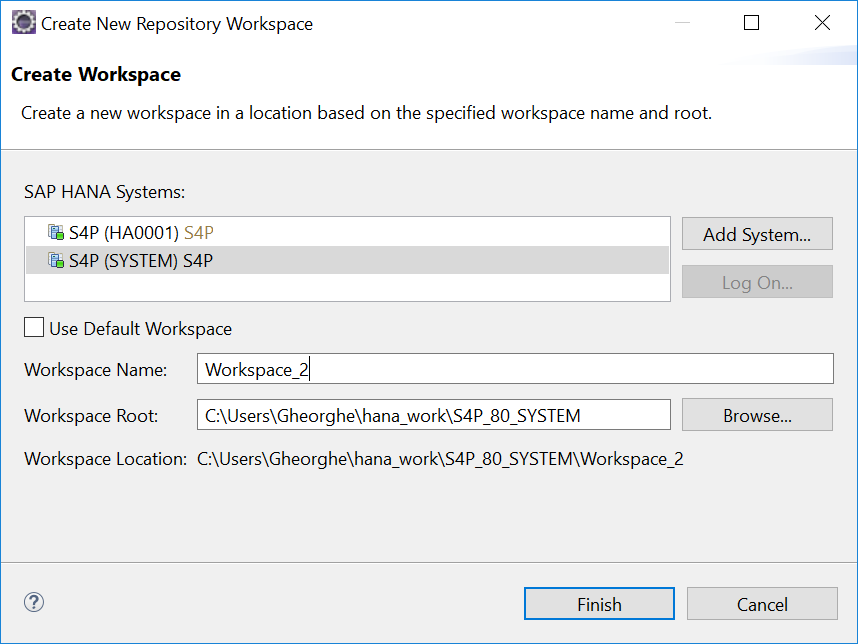Click the 'Workspace Root:' label
This screenshot has height=644, width=858.
tap(91, 416)
